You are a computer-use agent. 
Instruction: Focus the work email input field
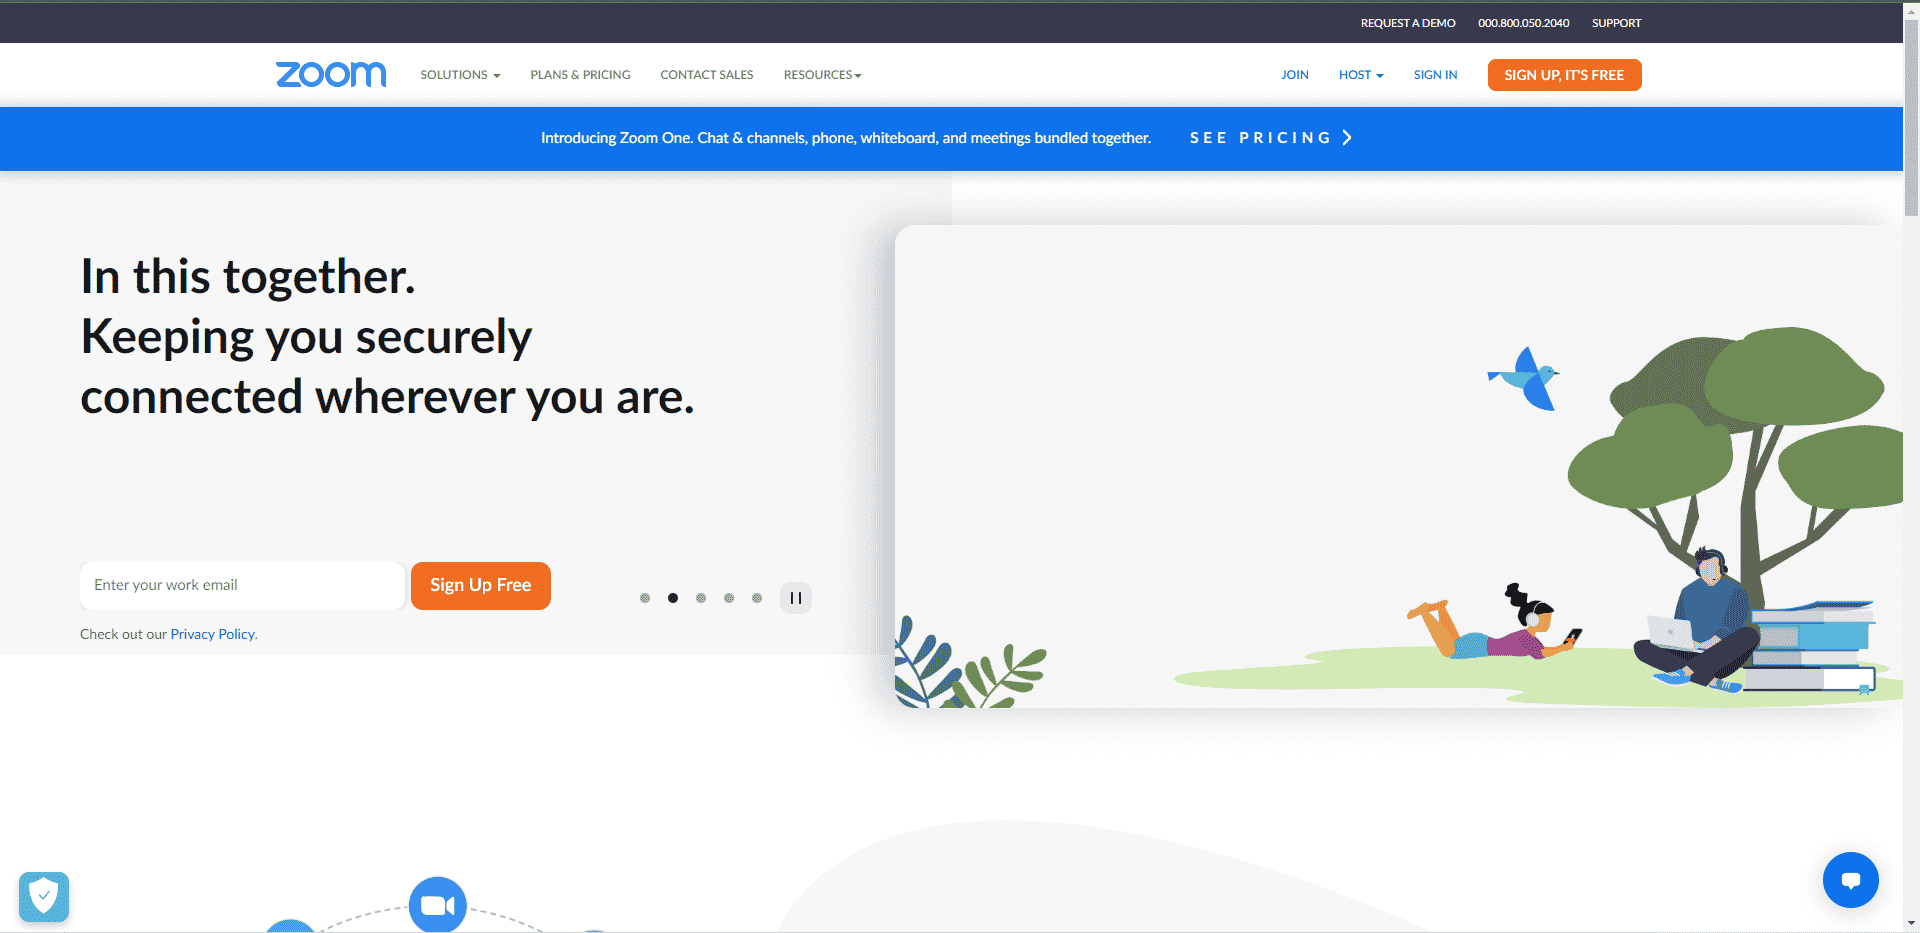click(242, 586)
